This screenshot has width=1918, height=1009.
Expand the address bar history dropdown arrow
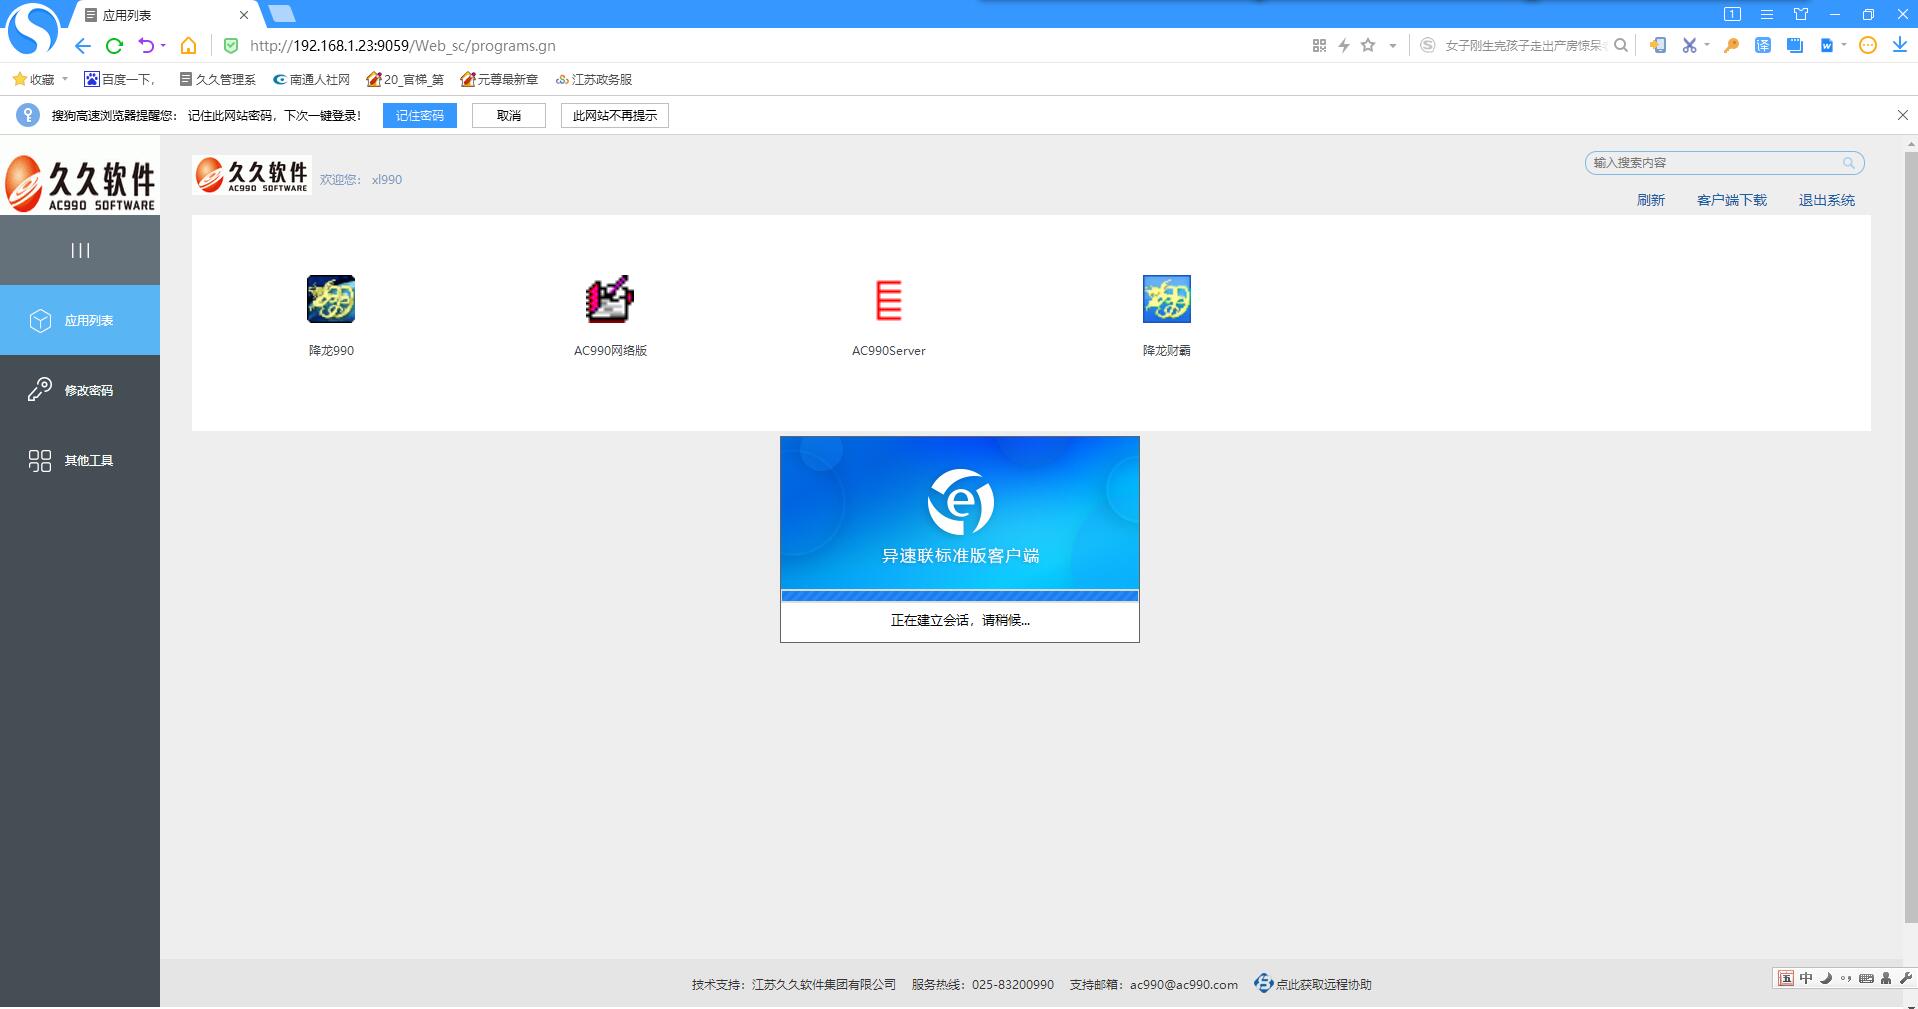click(x=1392, y=45)
